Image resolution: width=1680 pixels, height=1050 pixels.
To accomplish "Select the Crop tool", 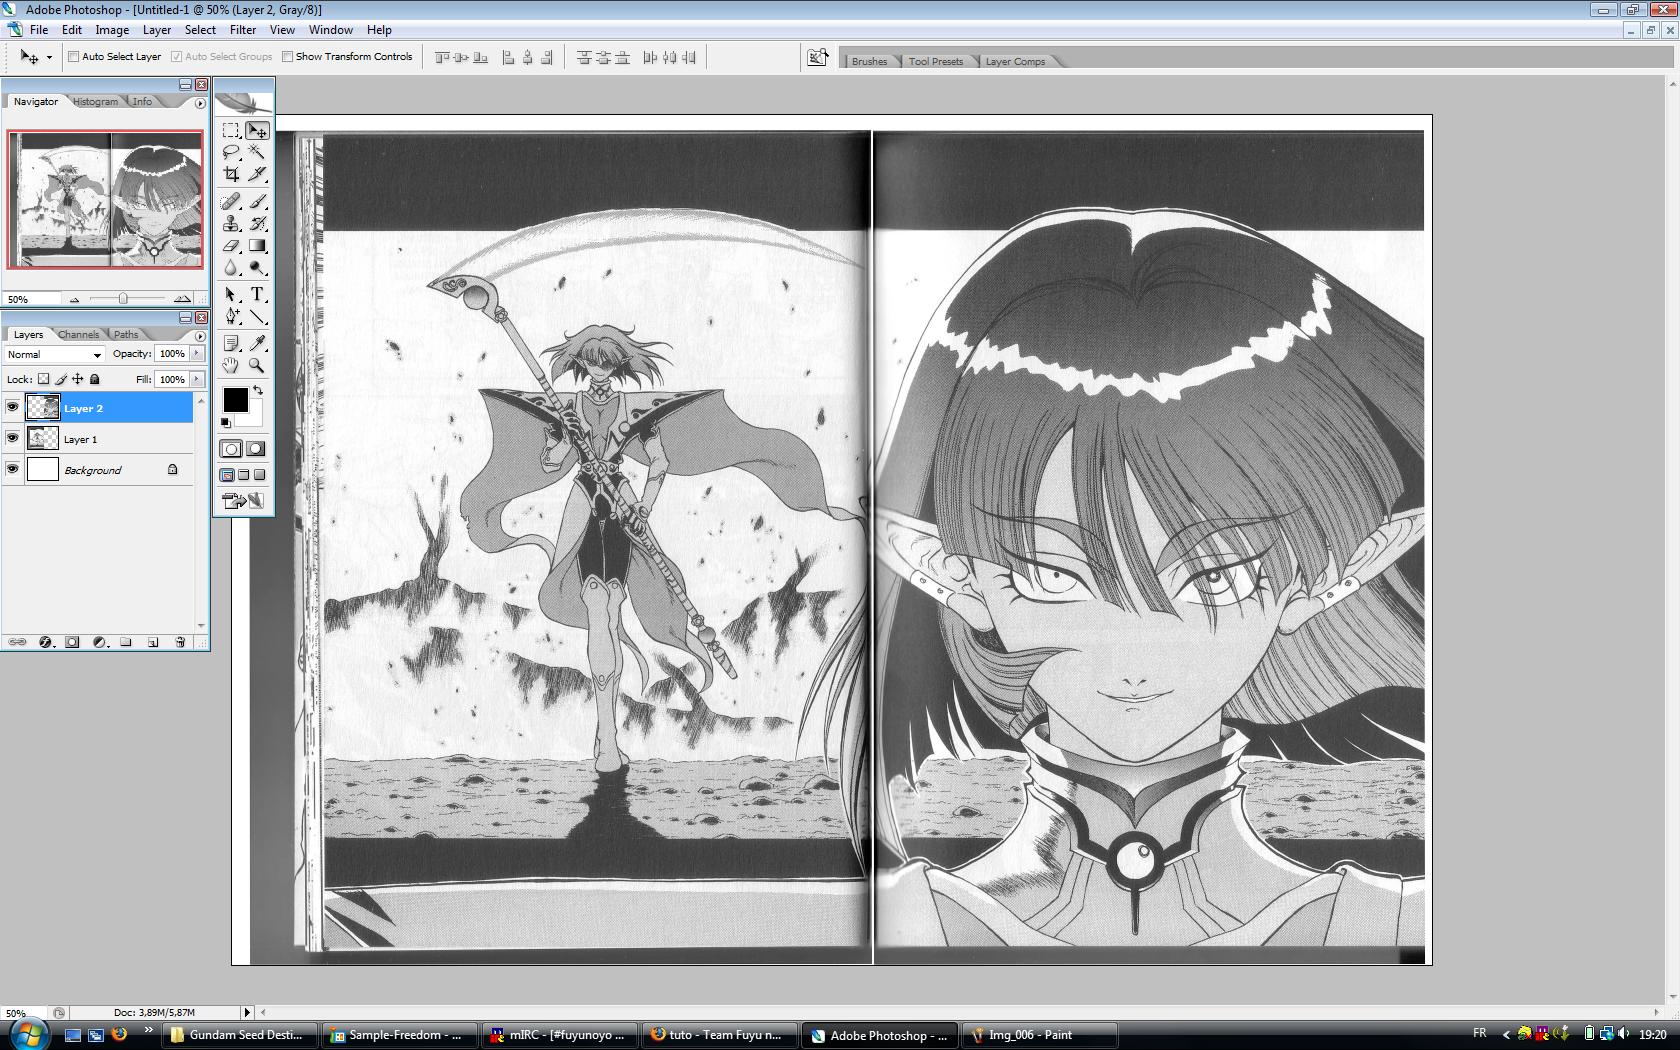I will (x=231, y=174).
